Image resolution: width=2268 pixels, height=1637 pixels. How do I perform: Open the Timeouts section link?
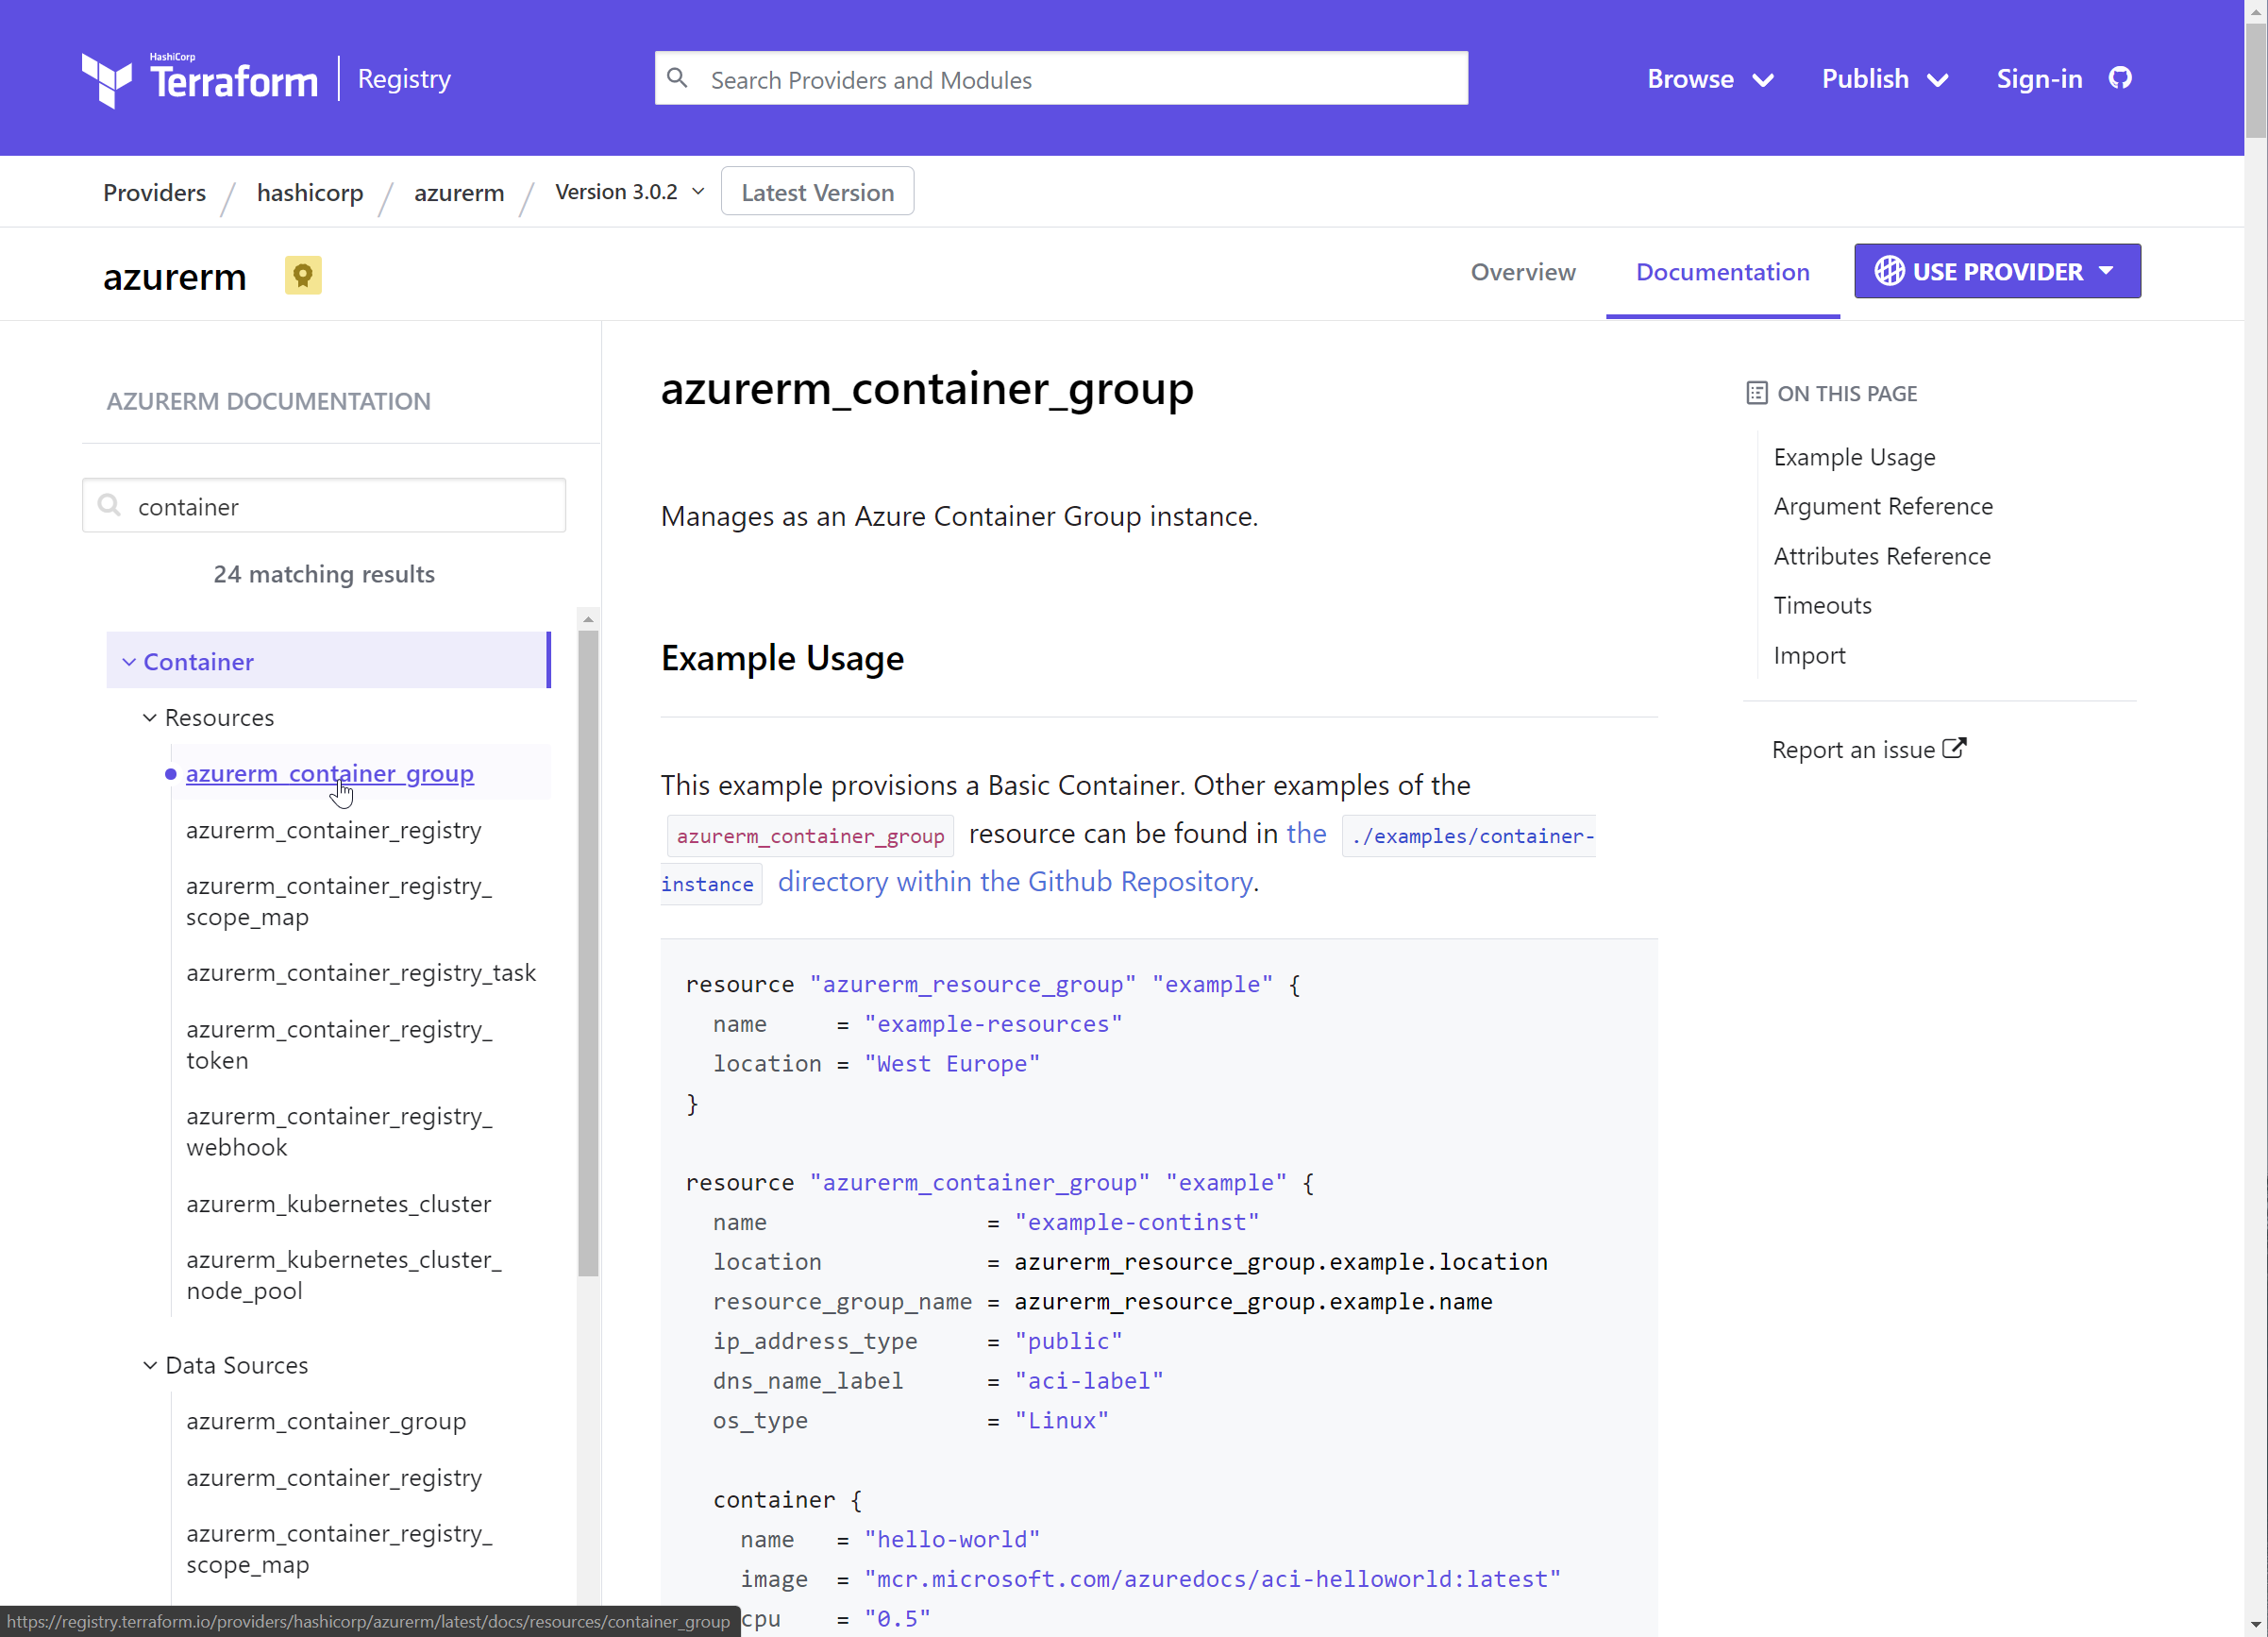coord(1821,605)
